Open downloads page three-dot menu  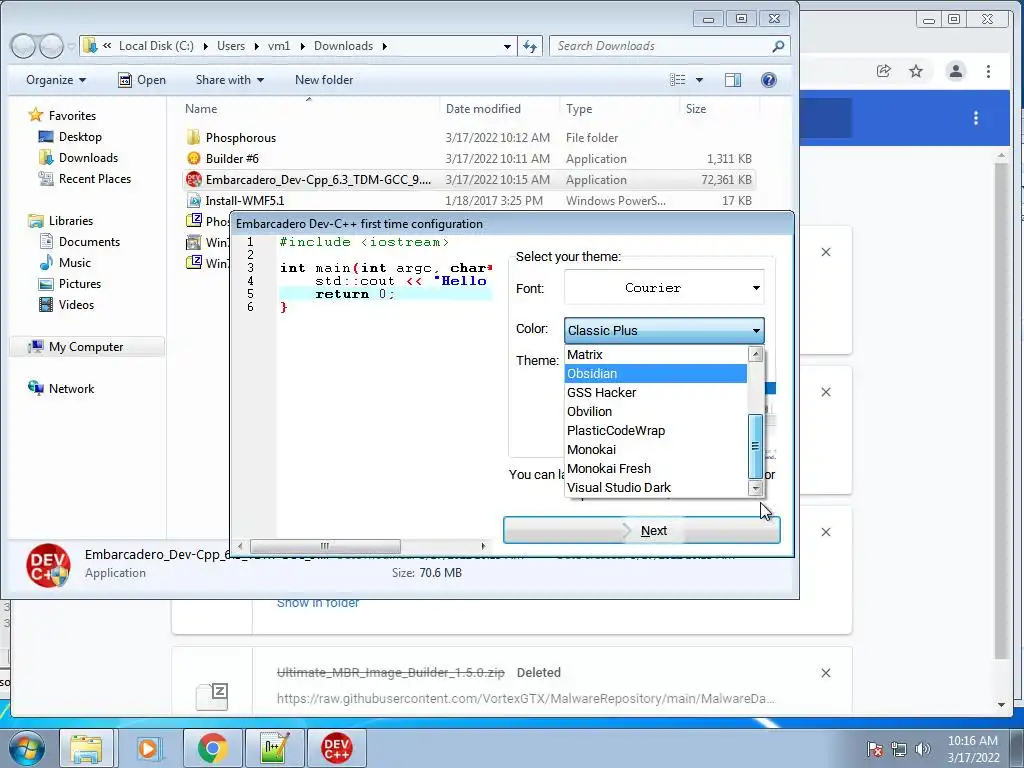coord(976,118)
